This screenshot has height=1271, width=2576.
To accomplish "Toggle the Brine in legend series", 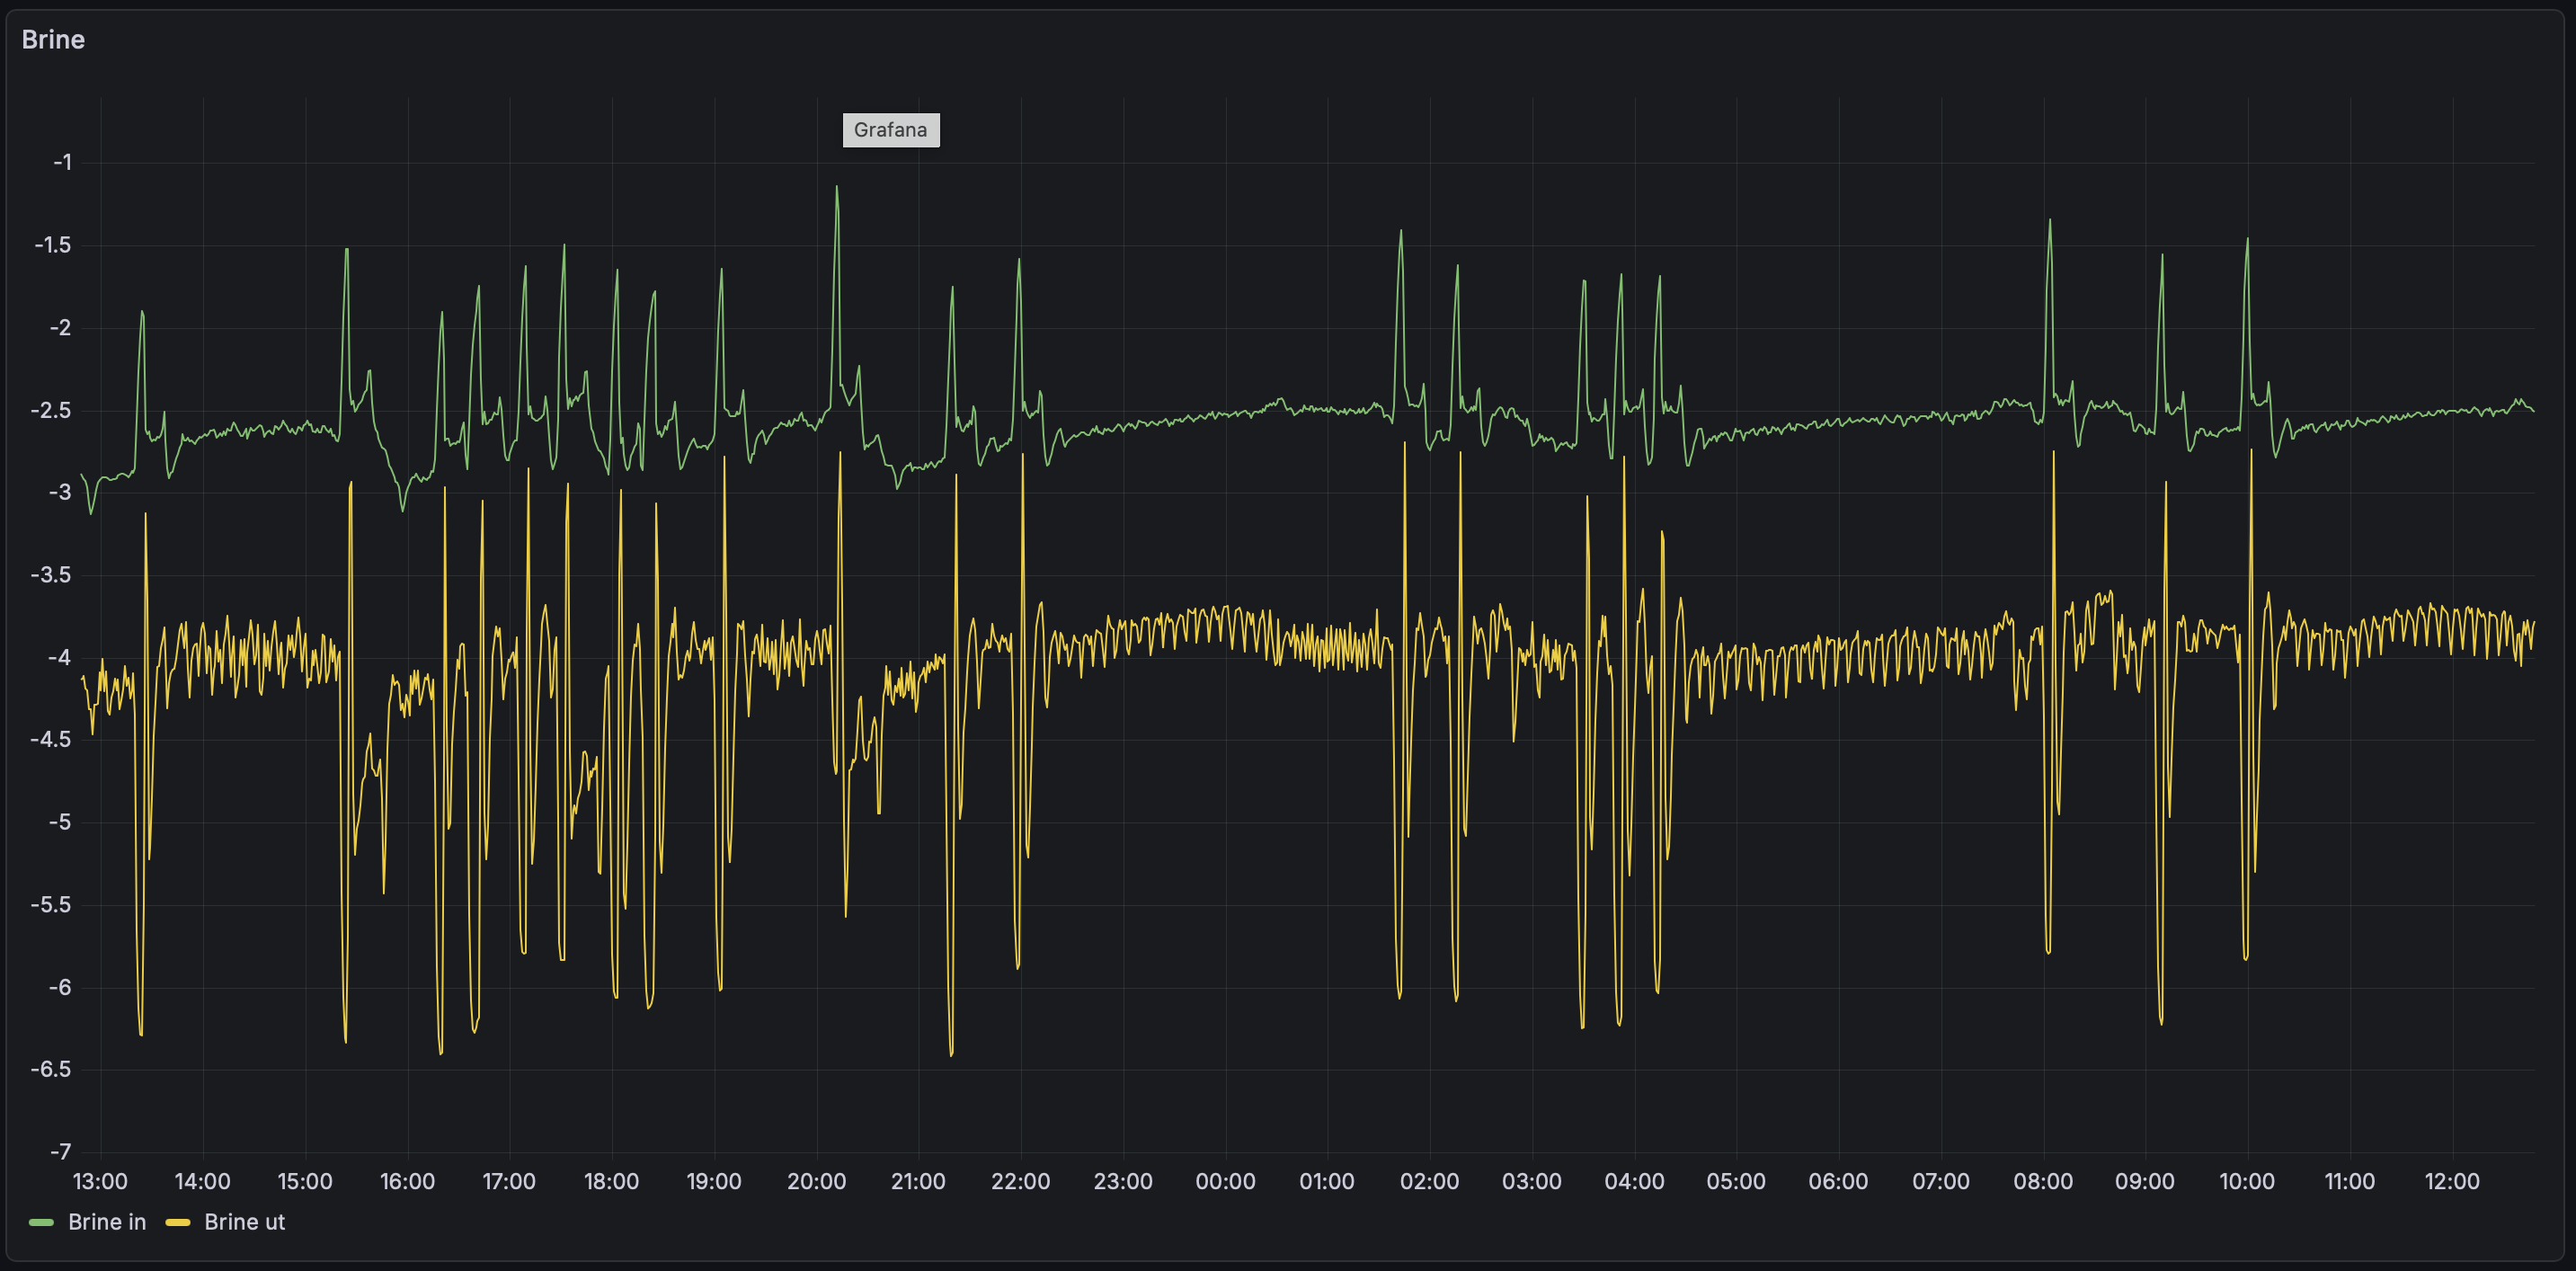I will [107, 1222].
